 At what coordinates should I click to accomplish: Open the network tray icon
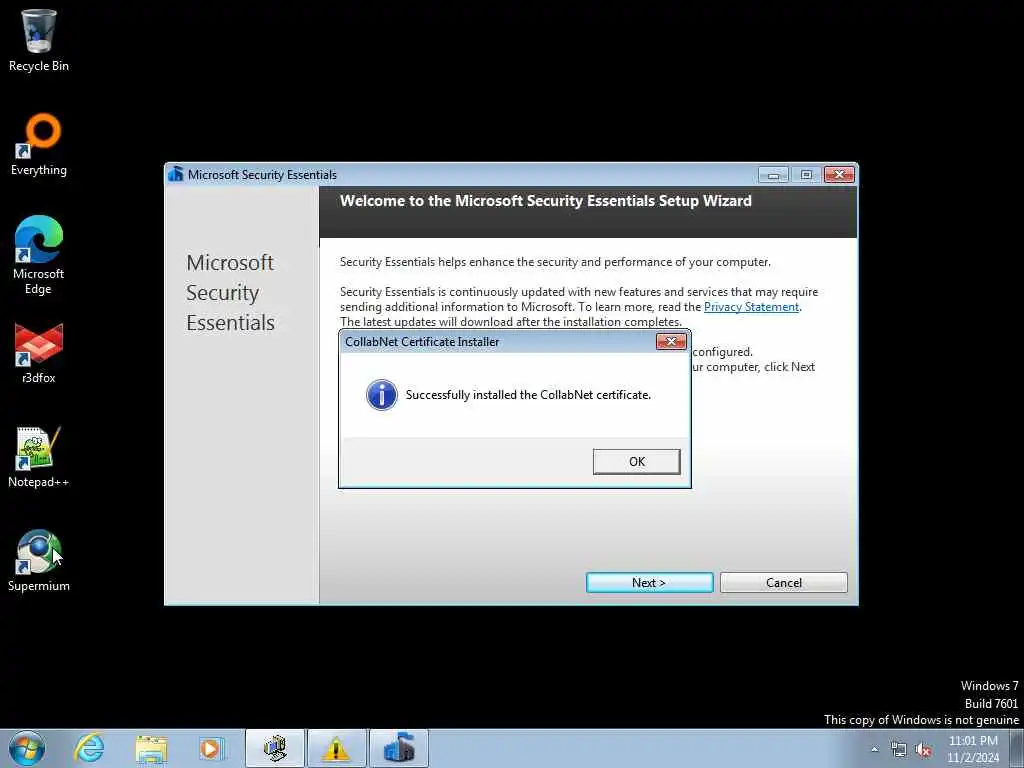pos(899,750)
